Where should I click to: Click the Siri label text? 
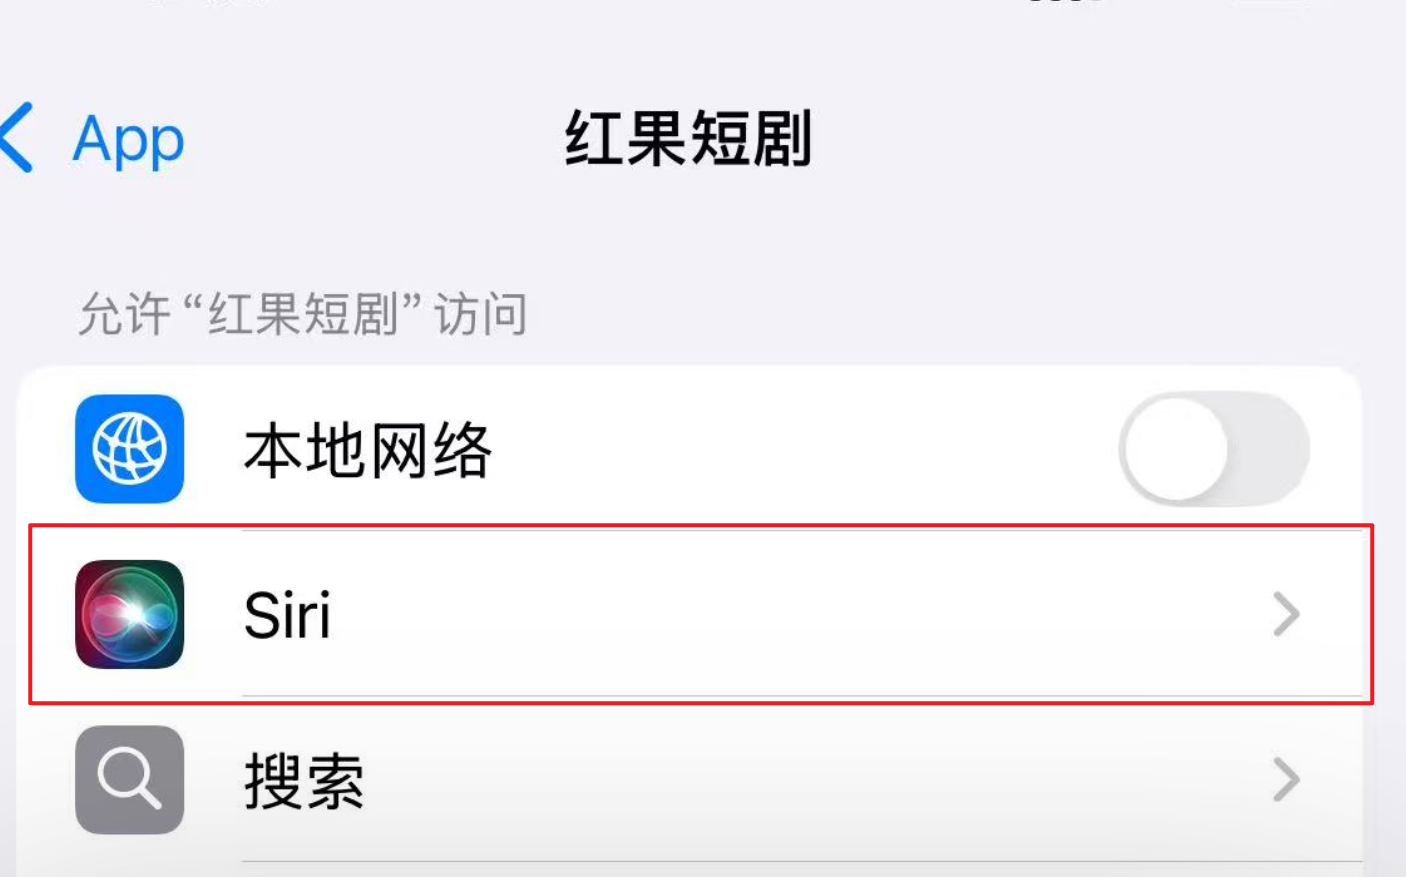287,615
